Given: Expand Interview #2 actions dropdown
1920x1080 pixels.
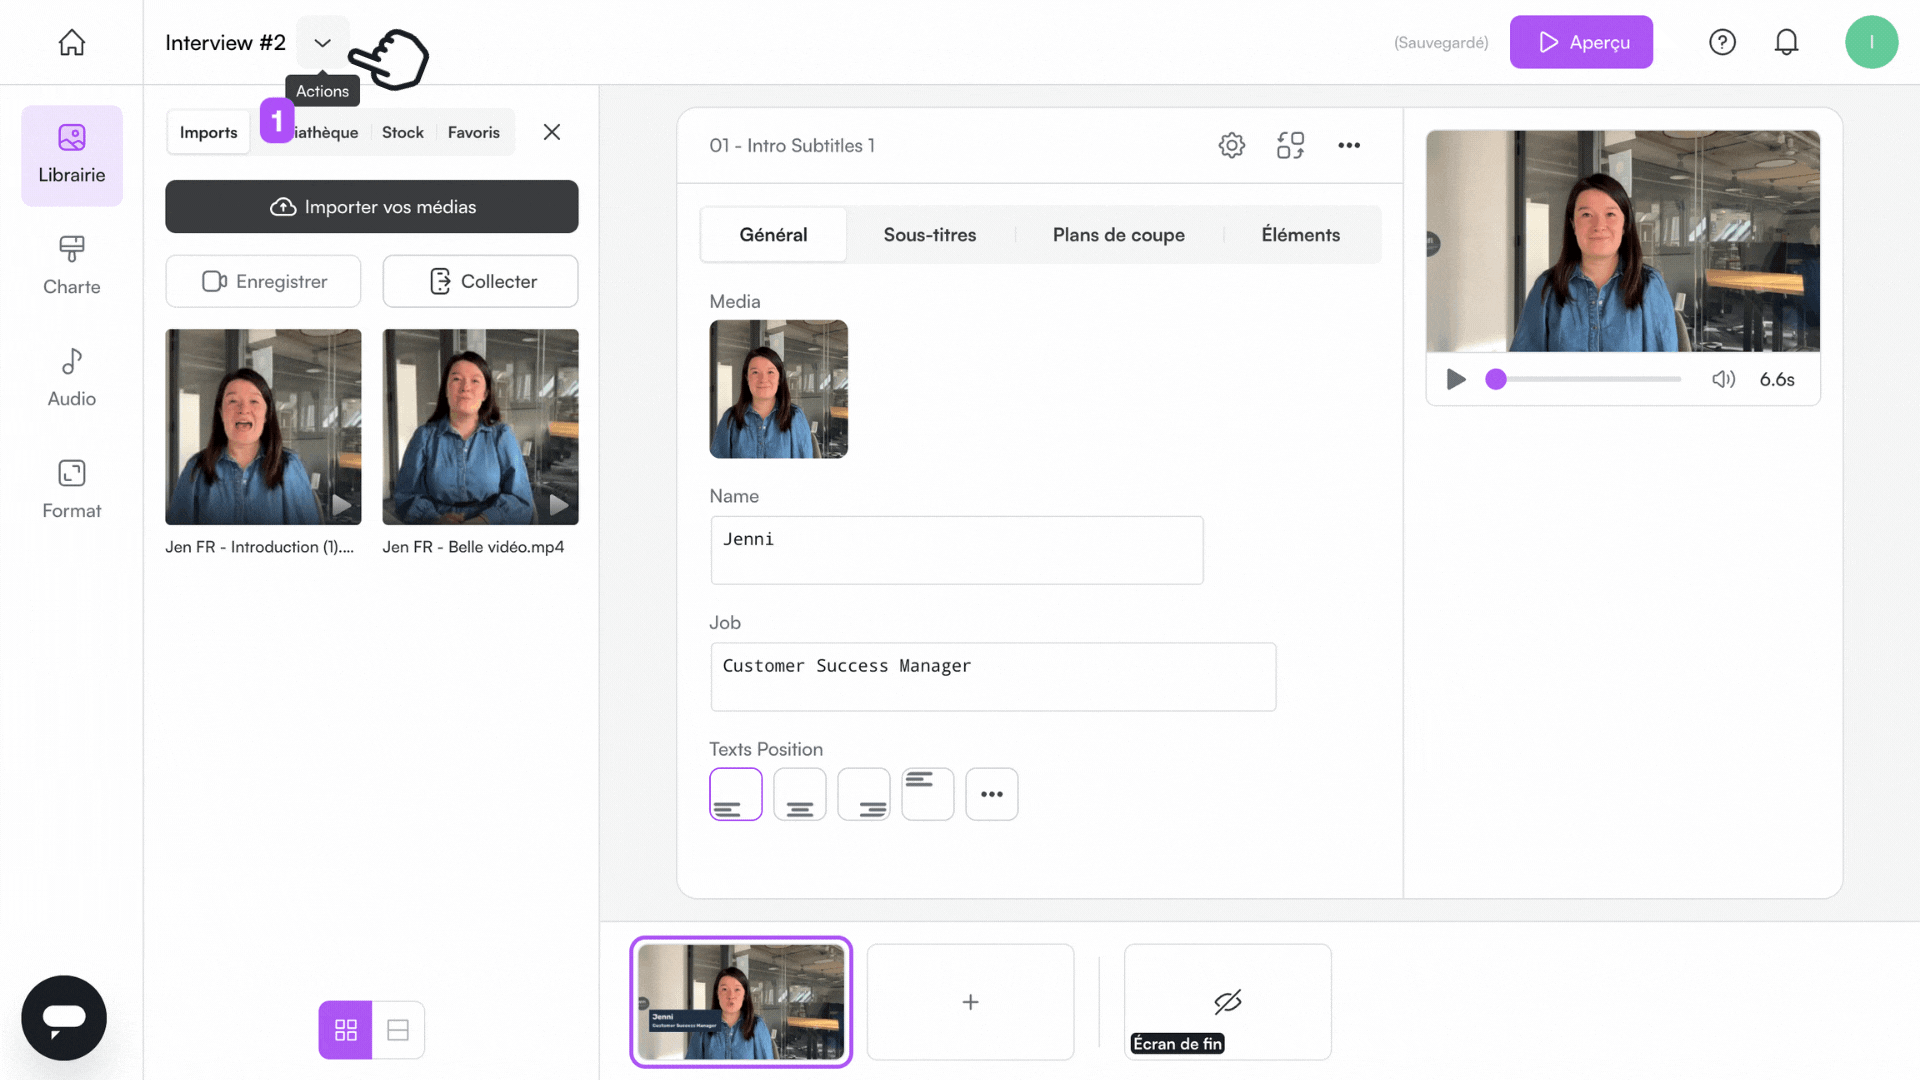Looking at the screenshot, I should [322, 42].
